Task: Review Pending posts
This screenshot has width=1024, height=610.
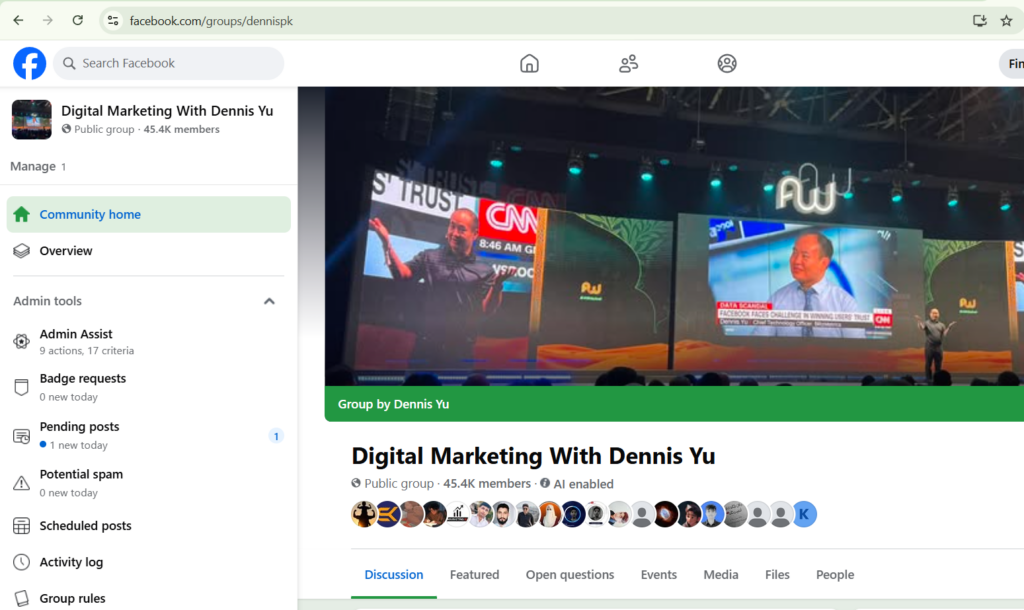Action: coord(79,427)
